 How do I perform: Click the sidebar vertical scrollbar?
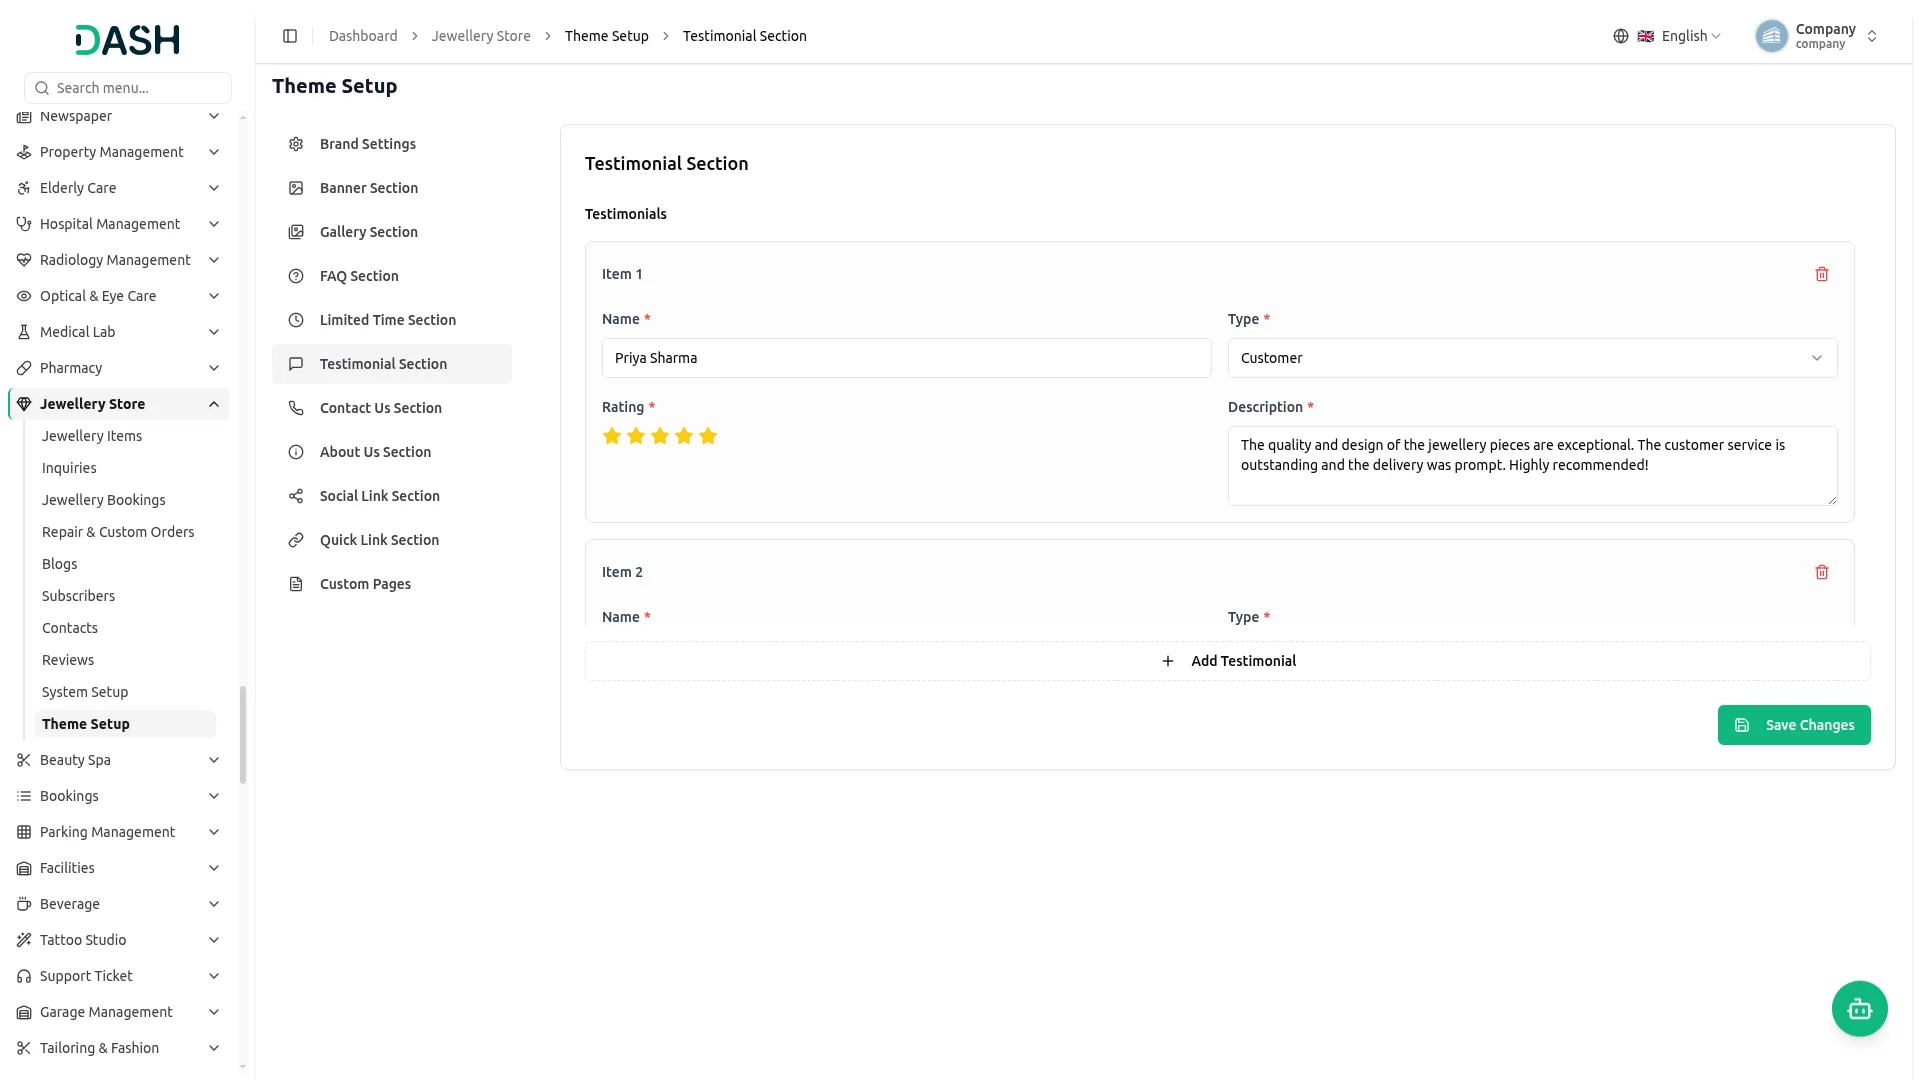243,735
